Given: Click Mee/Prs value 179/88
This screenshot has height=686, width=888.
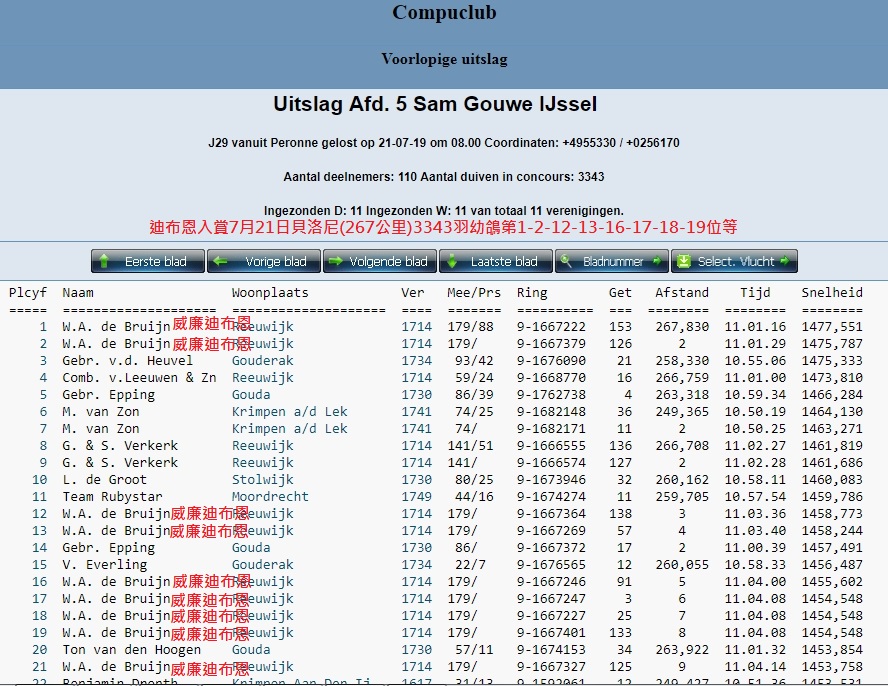Looking at the screenshot, I should 470,327.
